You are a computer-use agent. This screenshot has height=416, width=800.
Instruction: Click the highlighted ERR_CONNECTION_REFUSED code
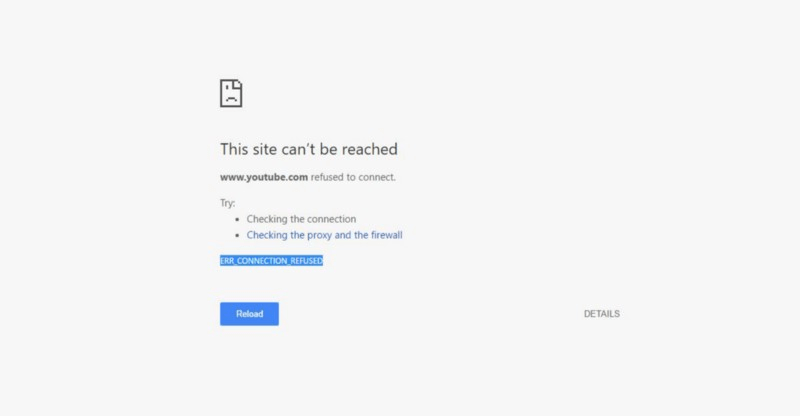click(x=271, y=261)
